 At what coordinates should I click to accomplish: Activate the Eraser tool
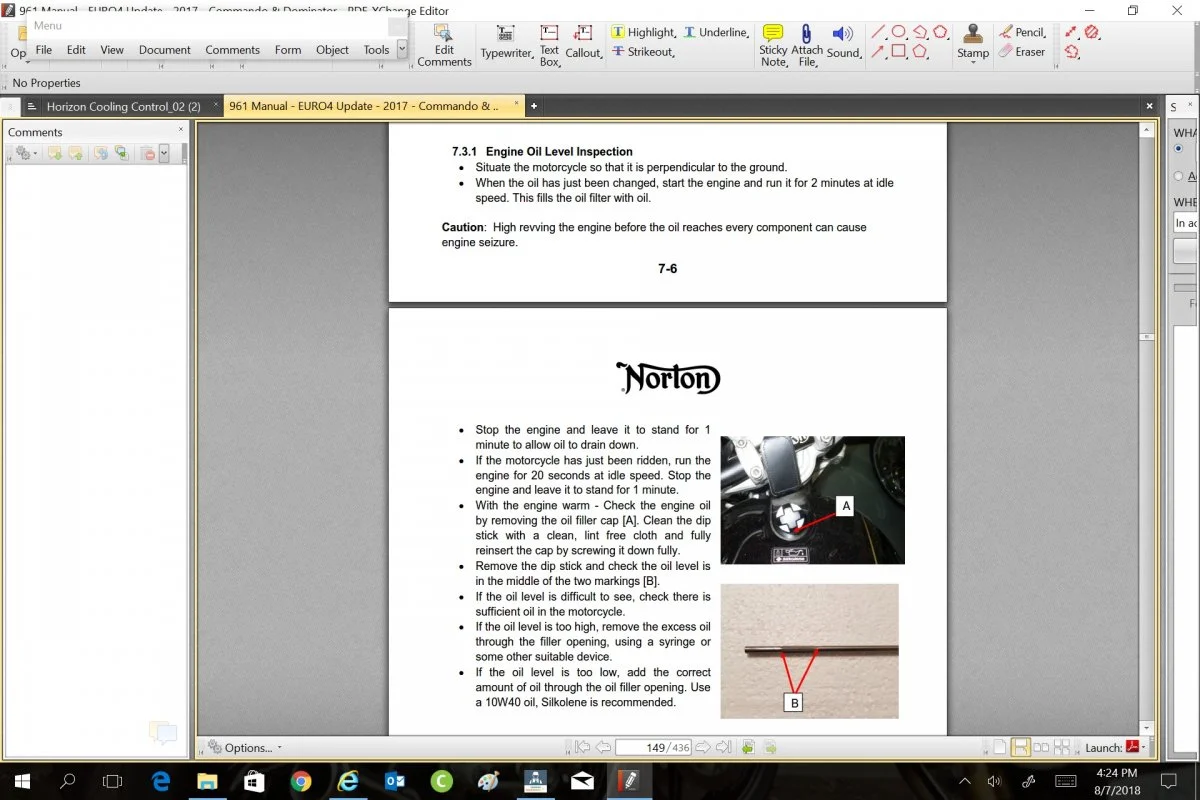point(1022,52)
